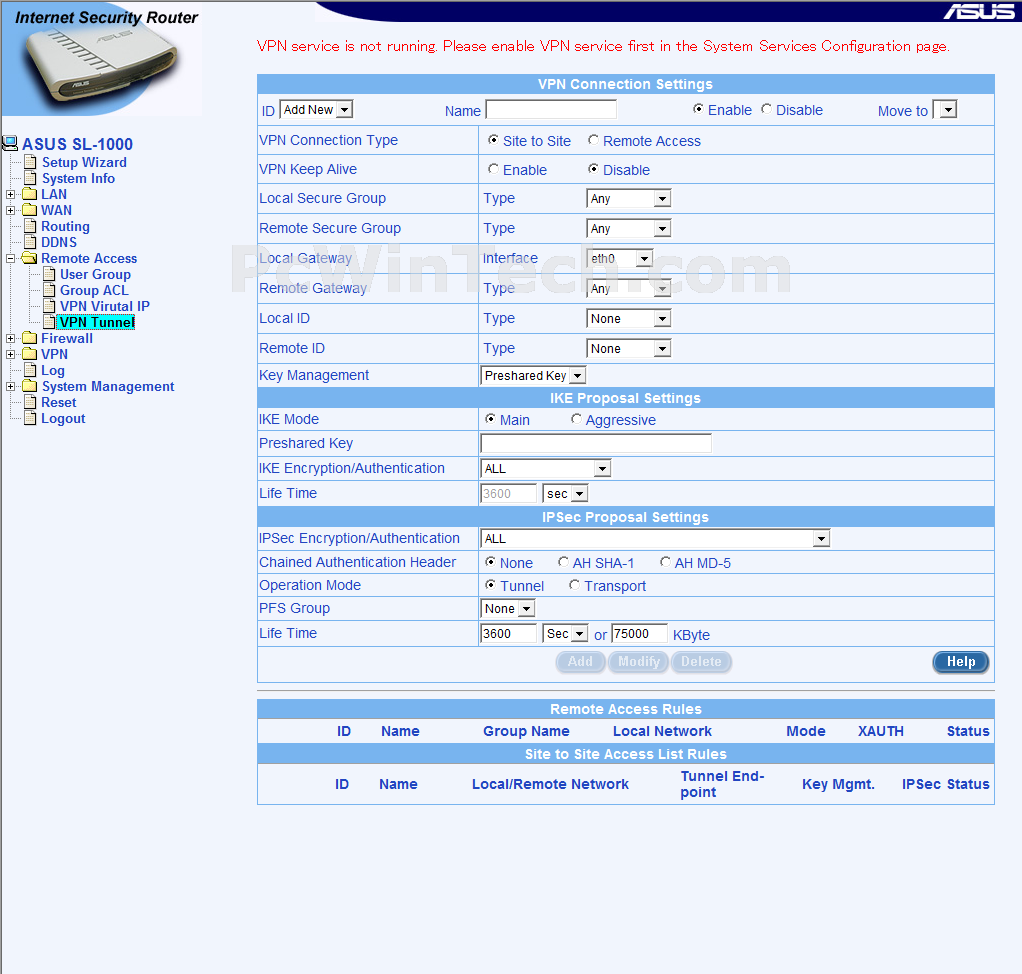Image resolution: width=1022 pixels, height=974 pixels.
Task: Select Transport operation mode
Action: pyautogui.click(x=574, y=585)
